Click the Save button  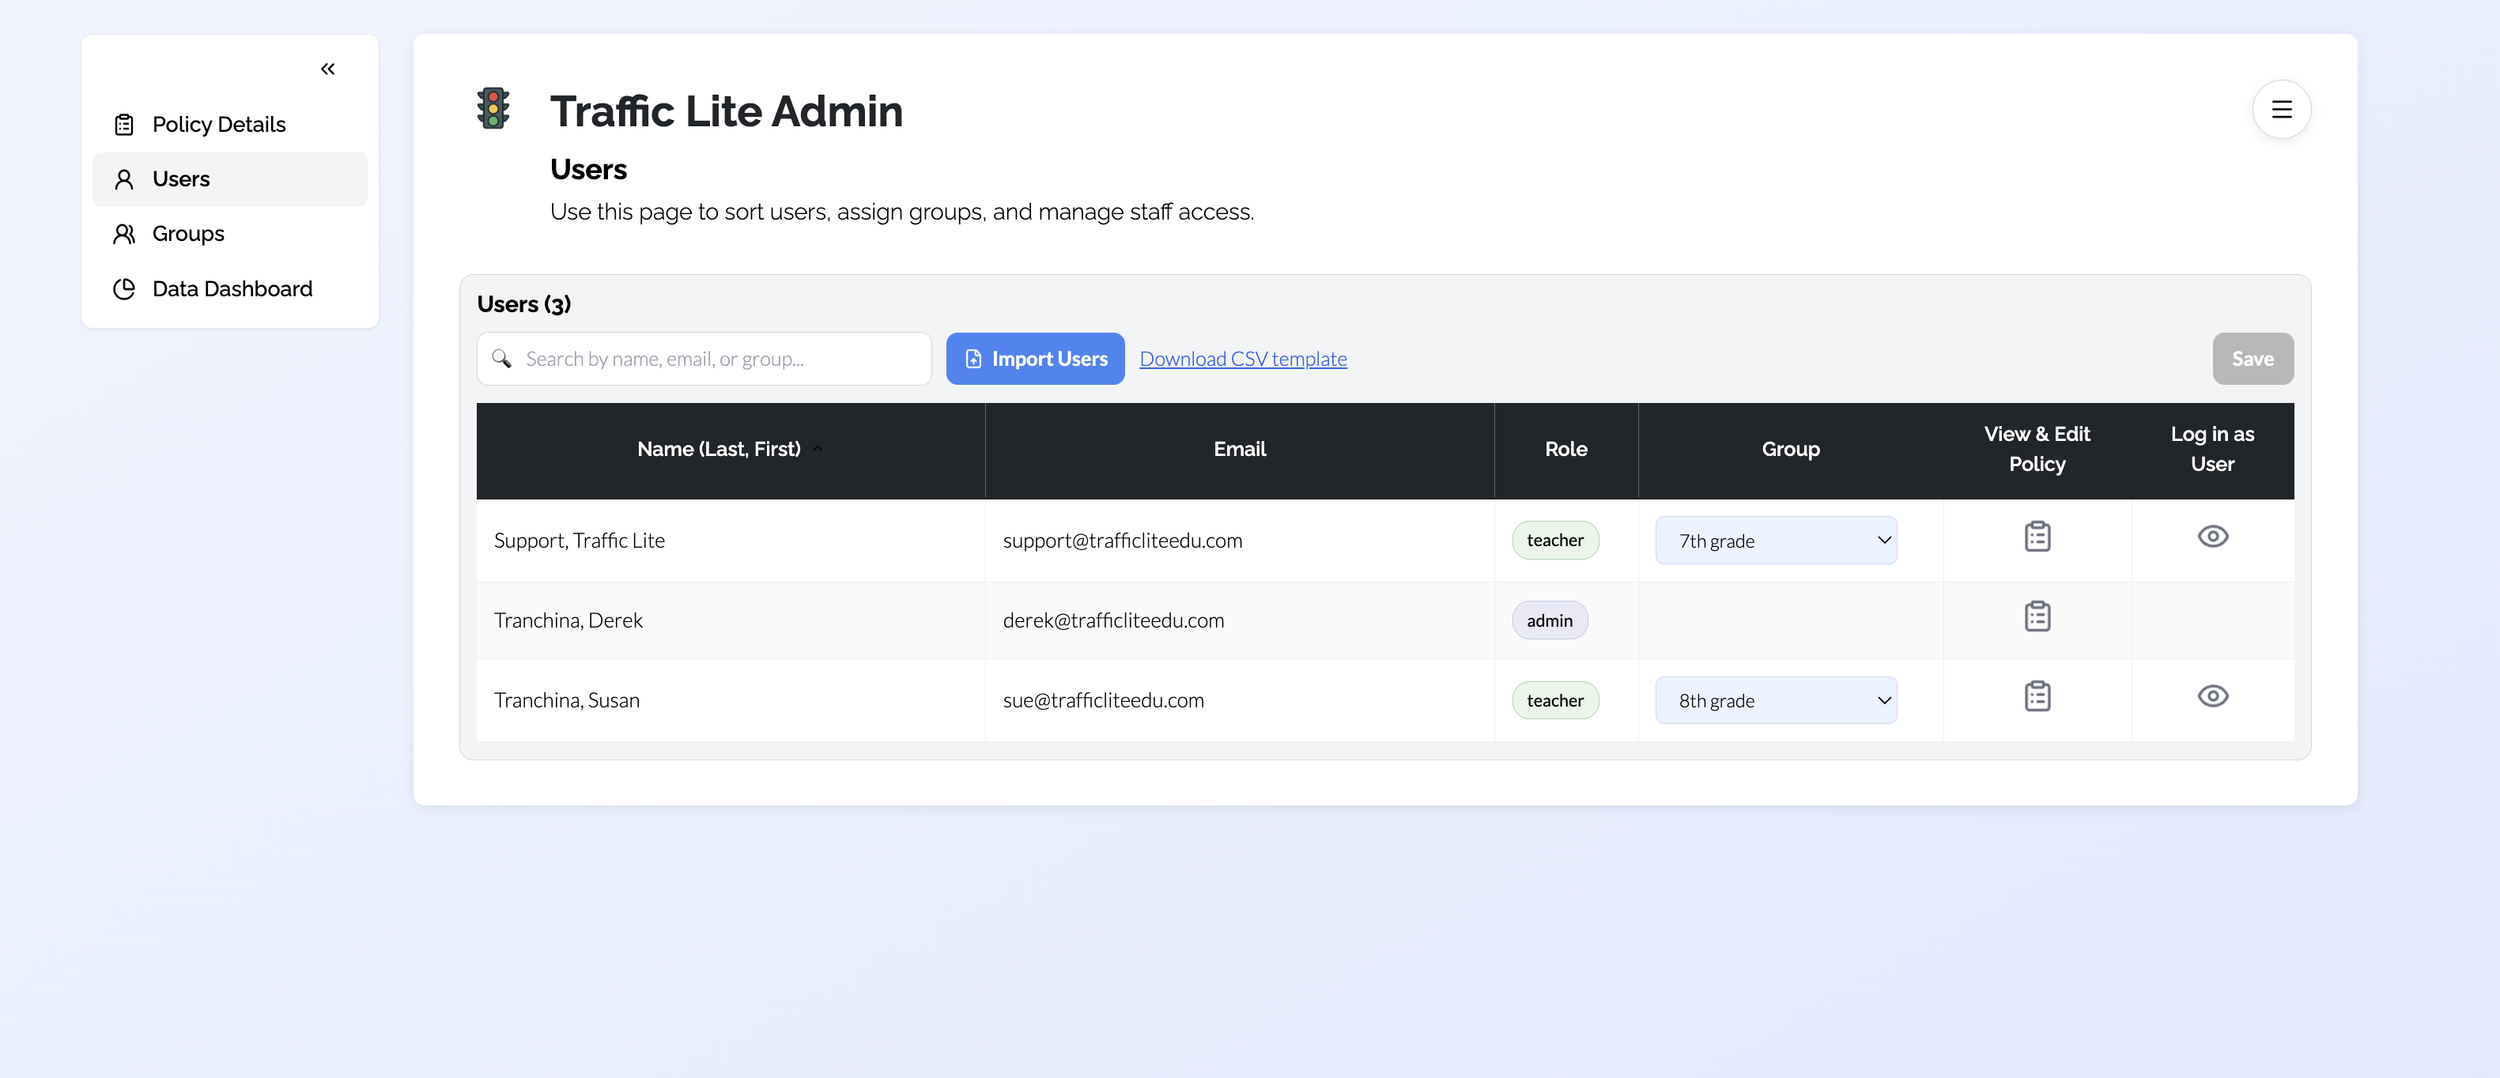[2252, 359]
